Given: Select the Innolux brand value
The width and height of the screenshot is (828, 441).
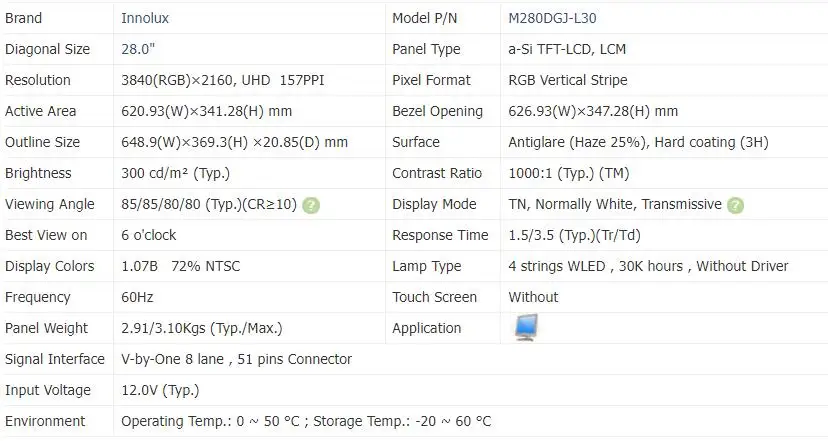Looking at the screenshot, I should 147,18.
